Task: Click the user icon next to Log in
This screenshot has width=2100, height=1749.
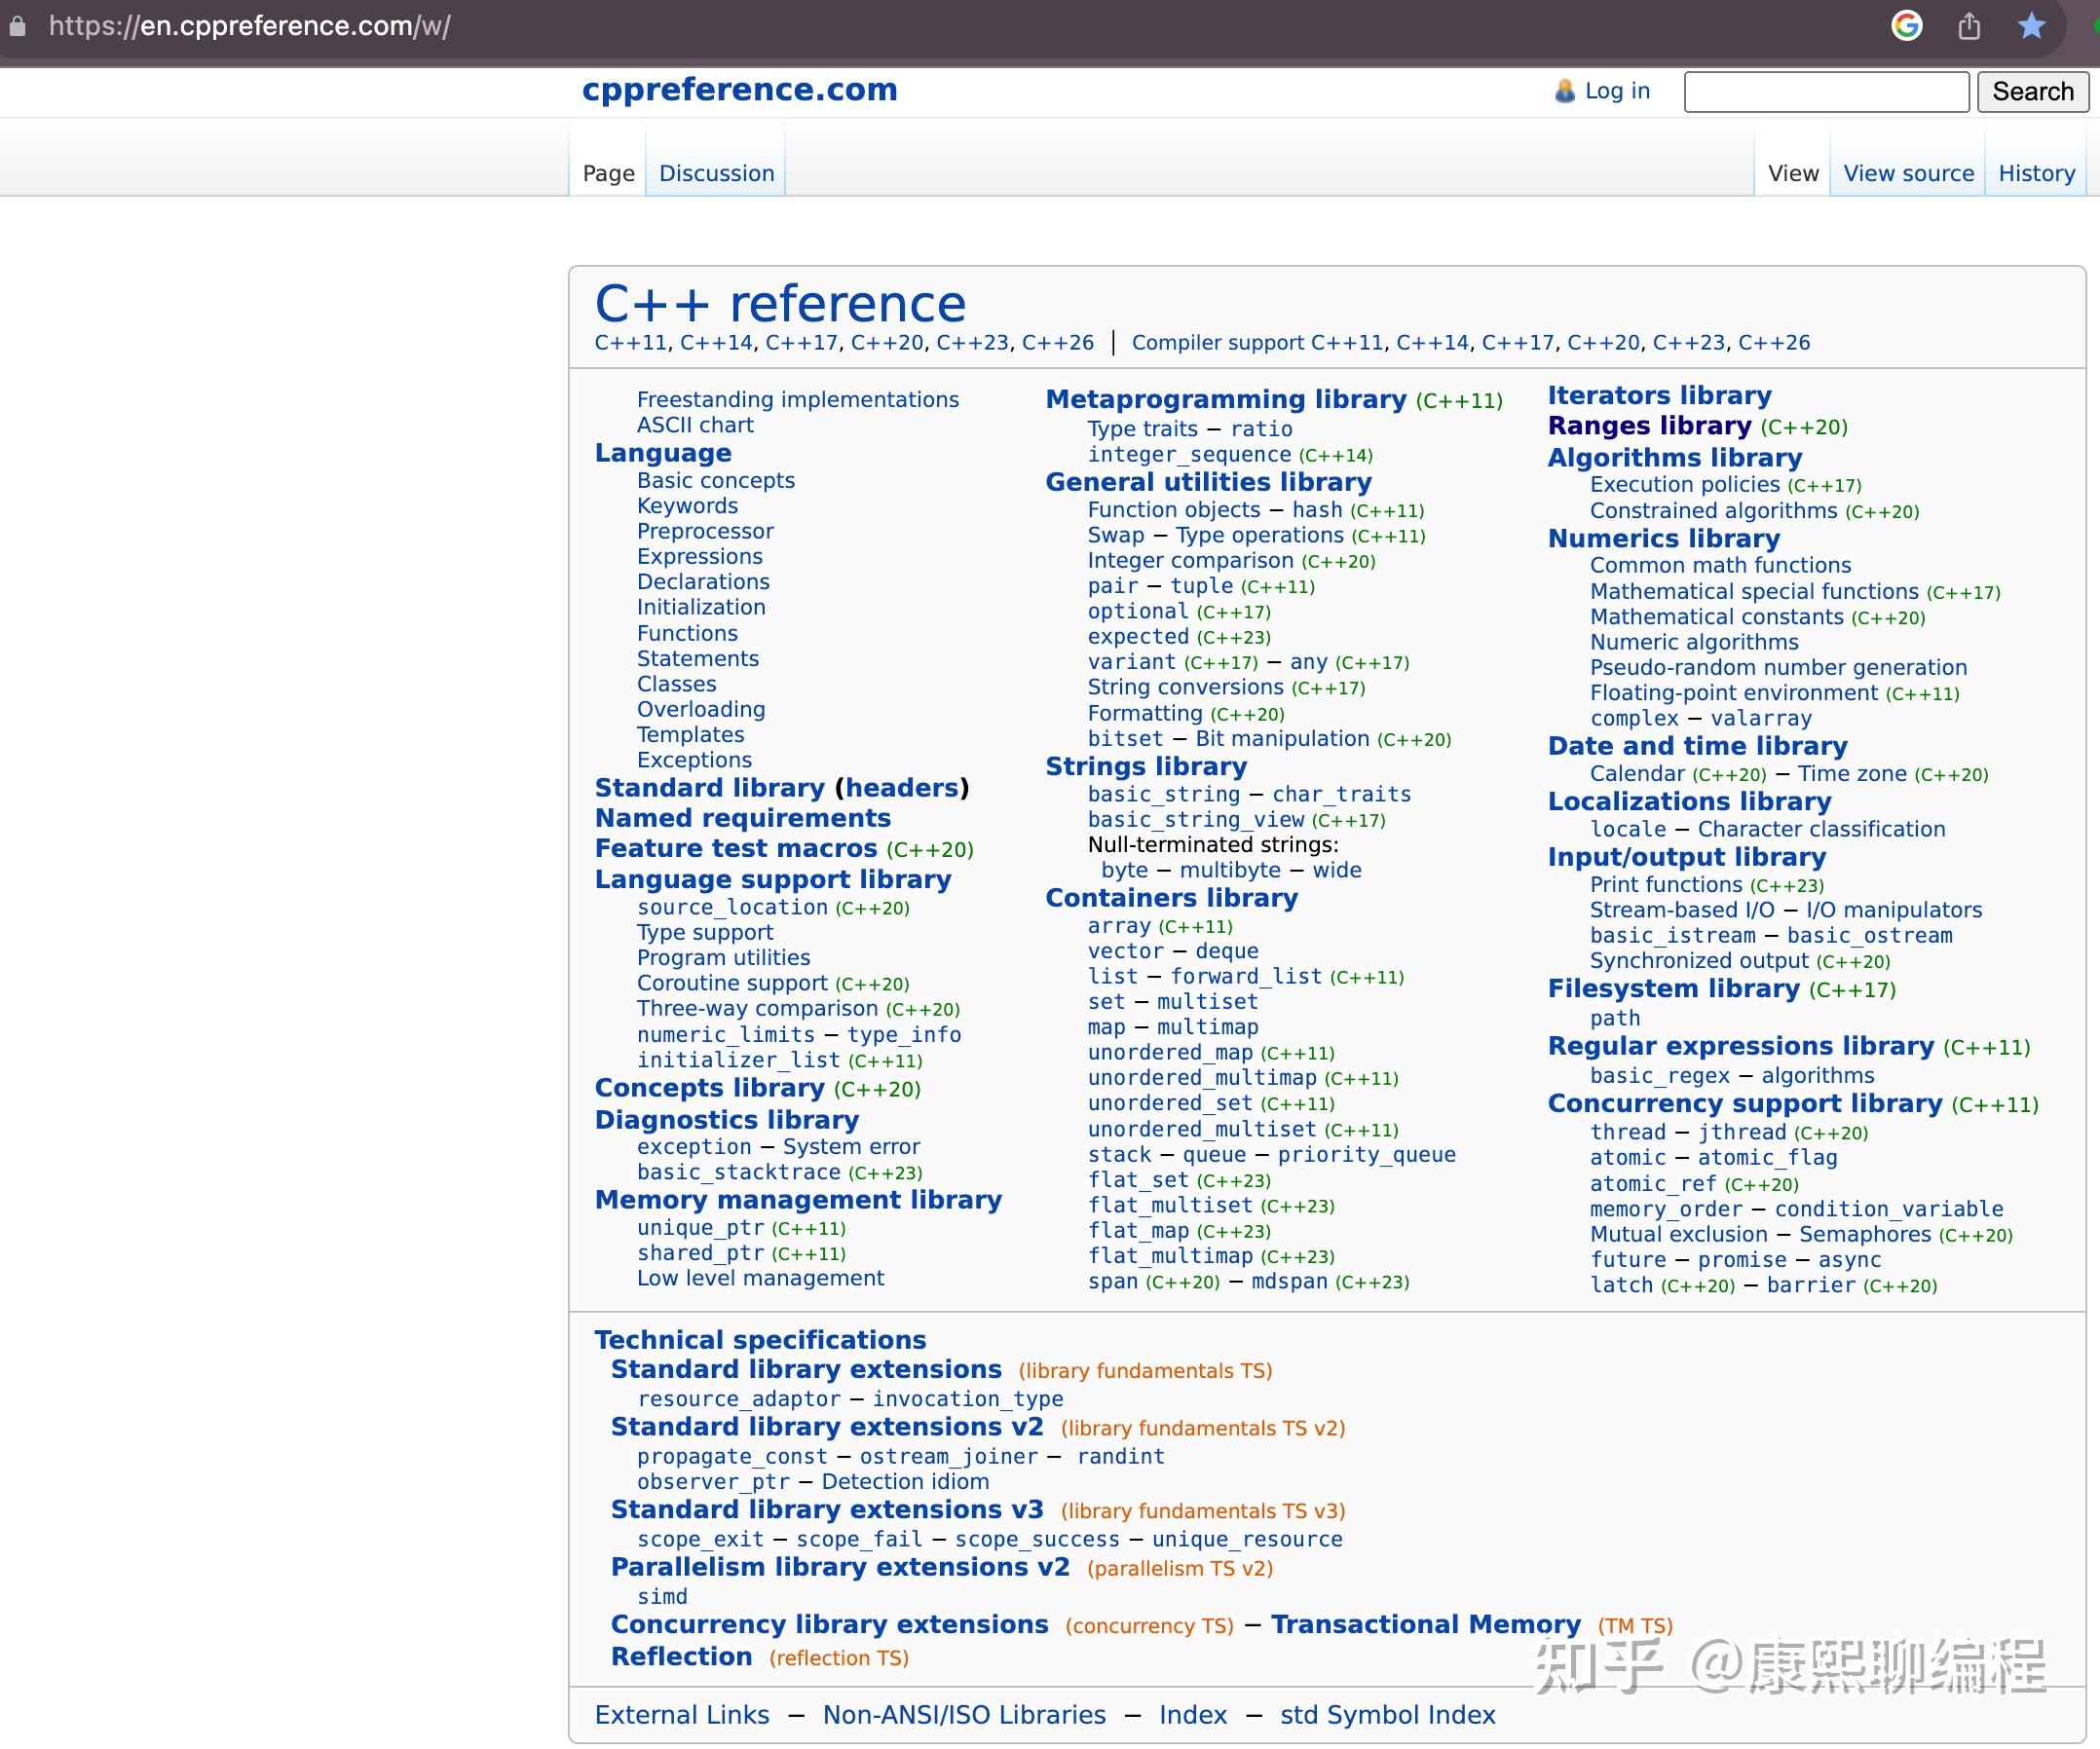Action: coord(1563,91)
